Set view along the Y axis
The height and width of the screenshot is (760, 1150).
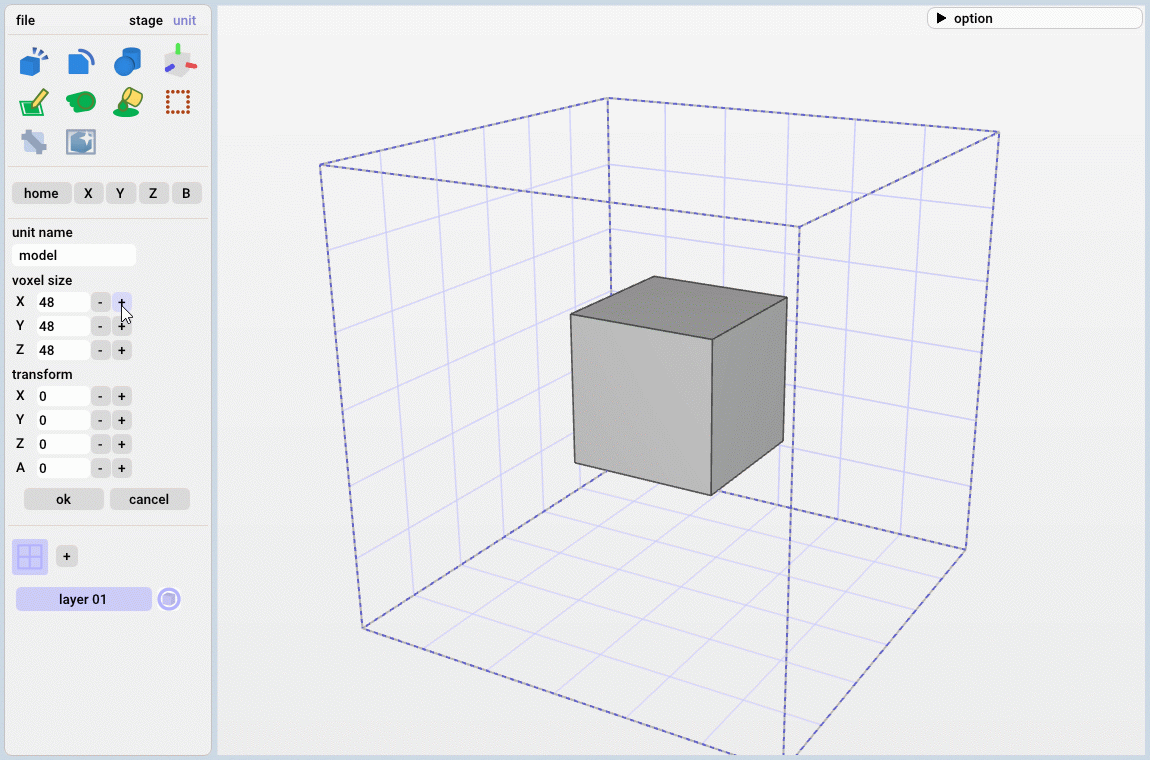[x=120, y=194]
